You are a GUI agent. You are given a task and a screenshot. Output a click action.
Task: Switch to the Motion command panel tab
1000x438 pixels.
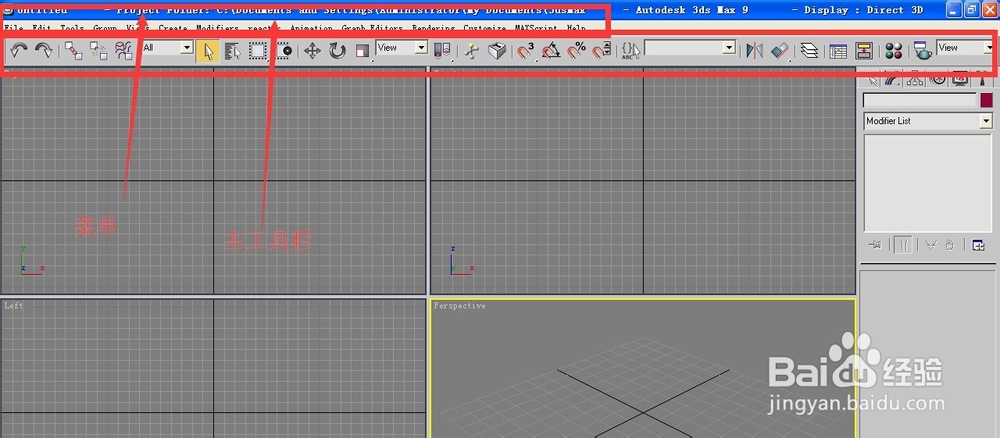[938, 80]
